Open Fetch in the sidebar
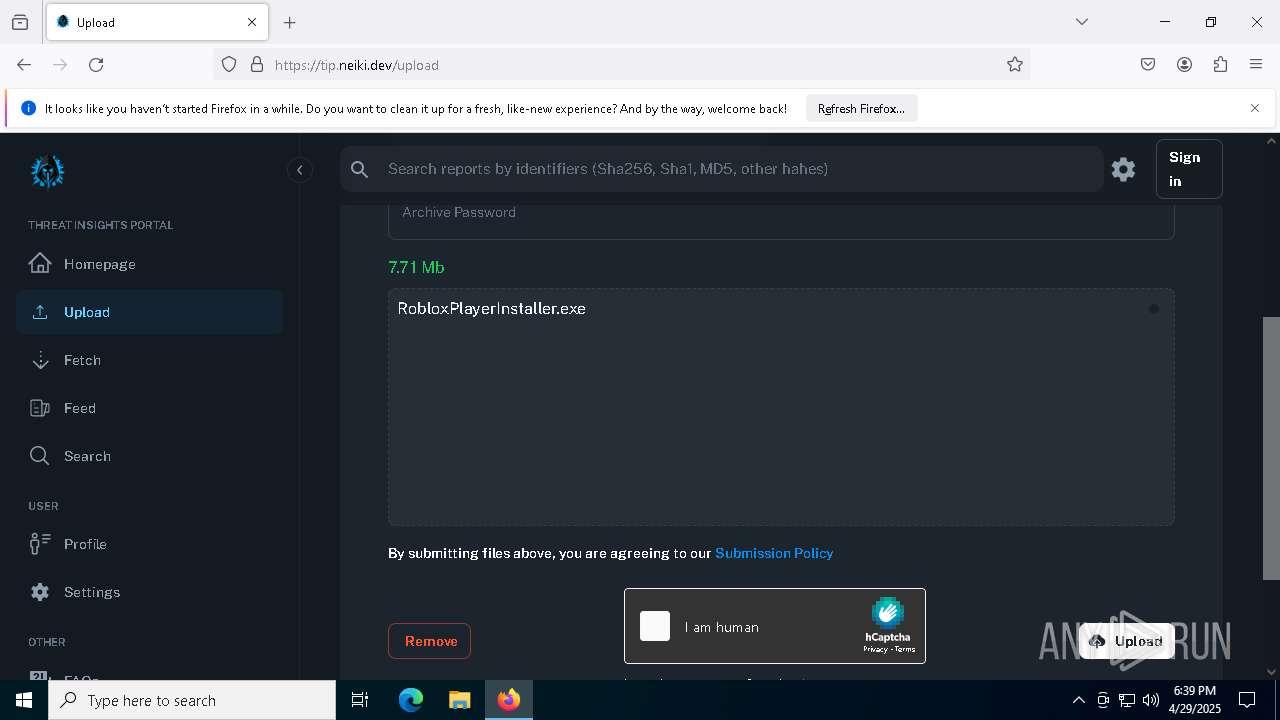The width and height of the screenshot is (1280, 720). pos(149,360)
